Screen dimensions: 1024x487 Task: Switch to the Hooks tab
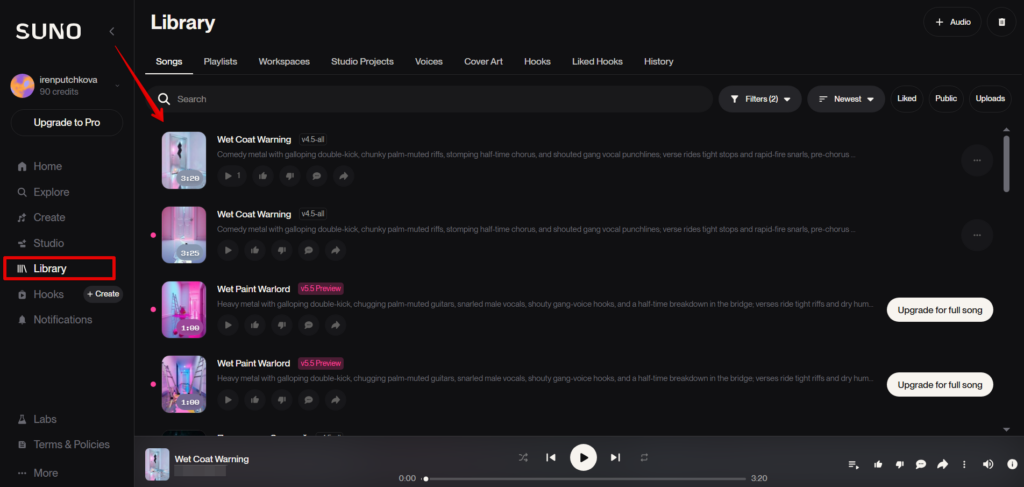click(x=537, y=61)
